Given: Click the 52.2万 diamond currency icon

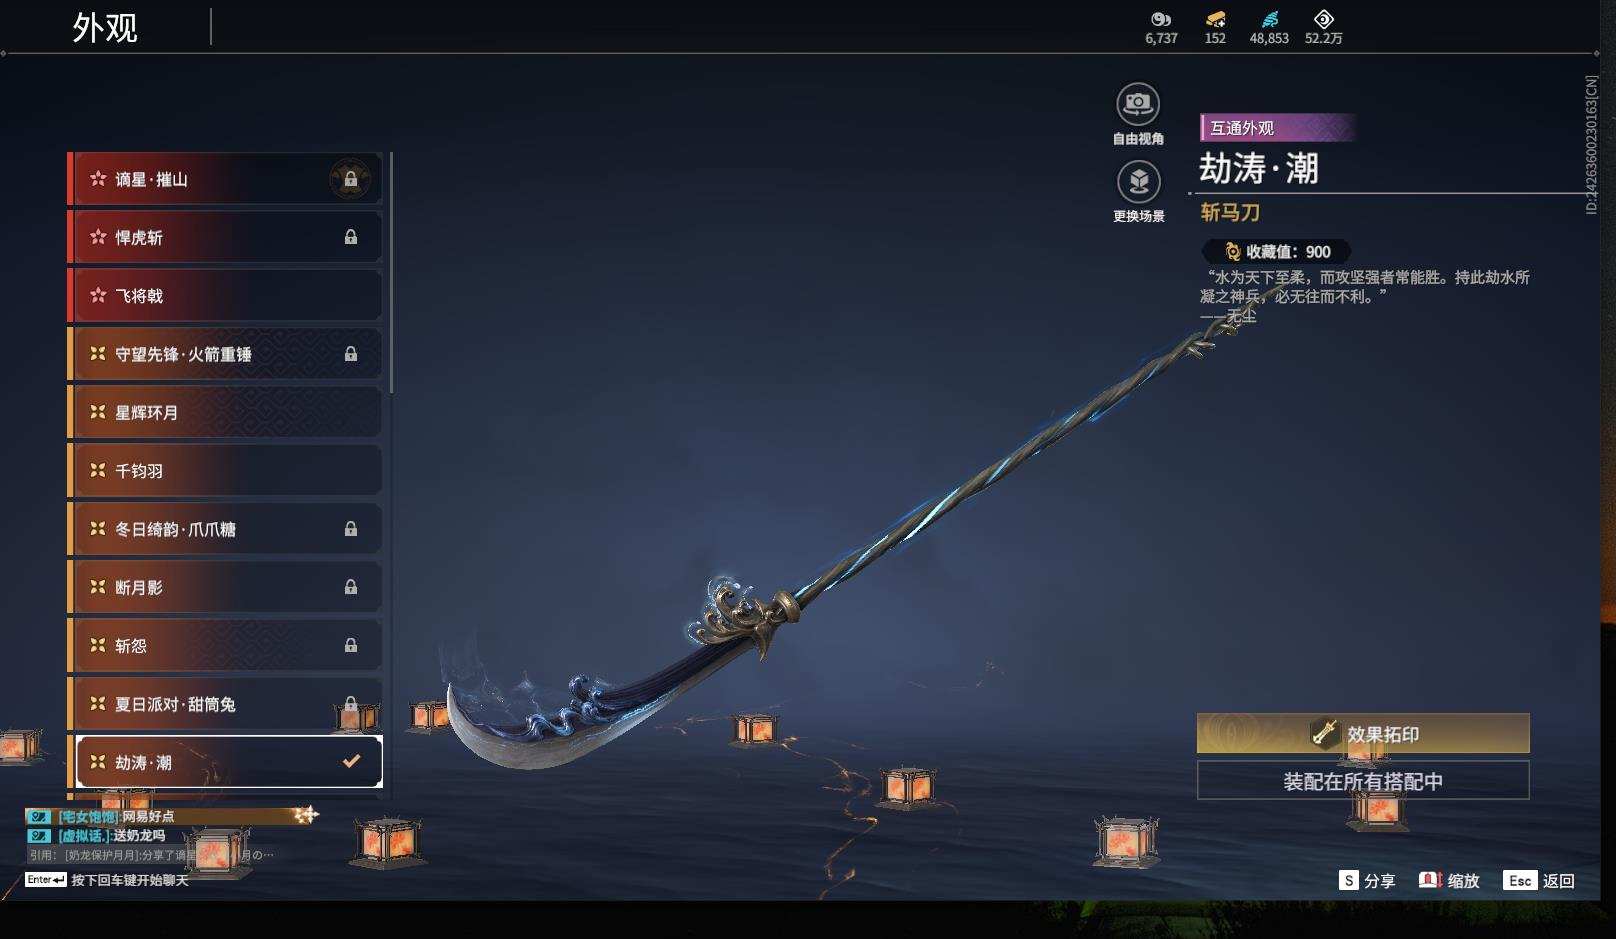Looking at the screenshot, I should click(1323, 19).
